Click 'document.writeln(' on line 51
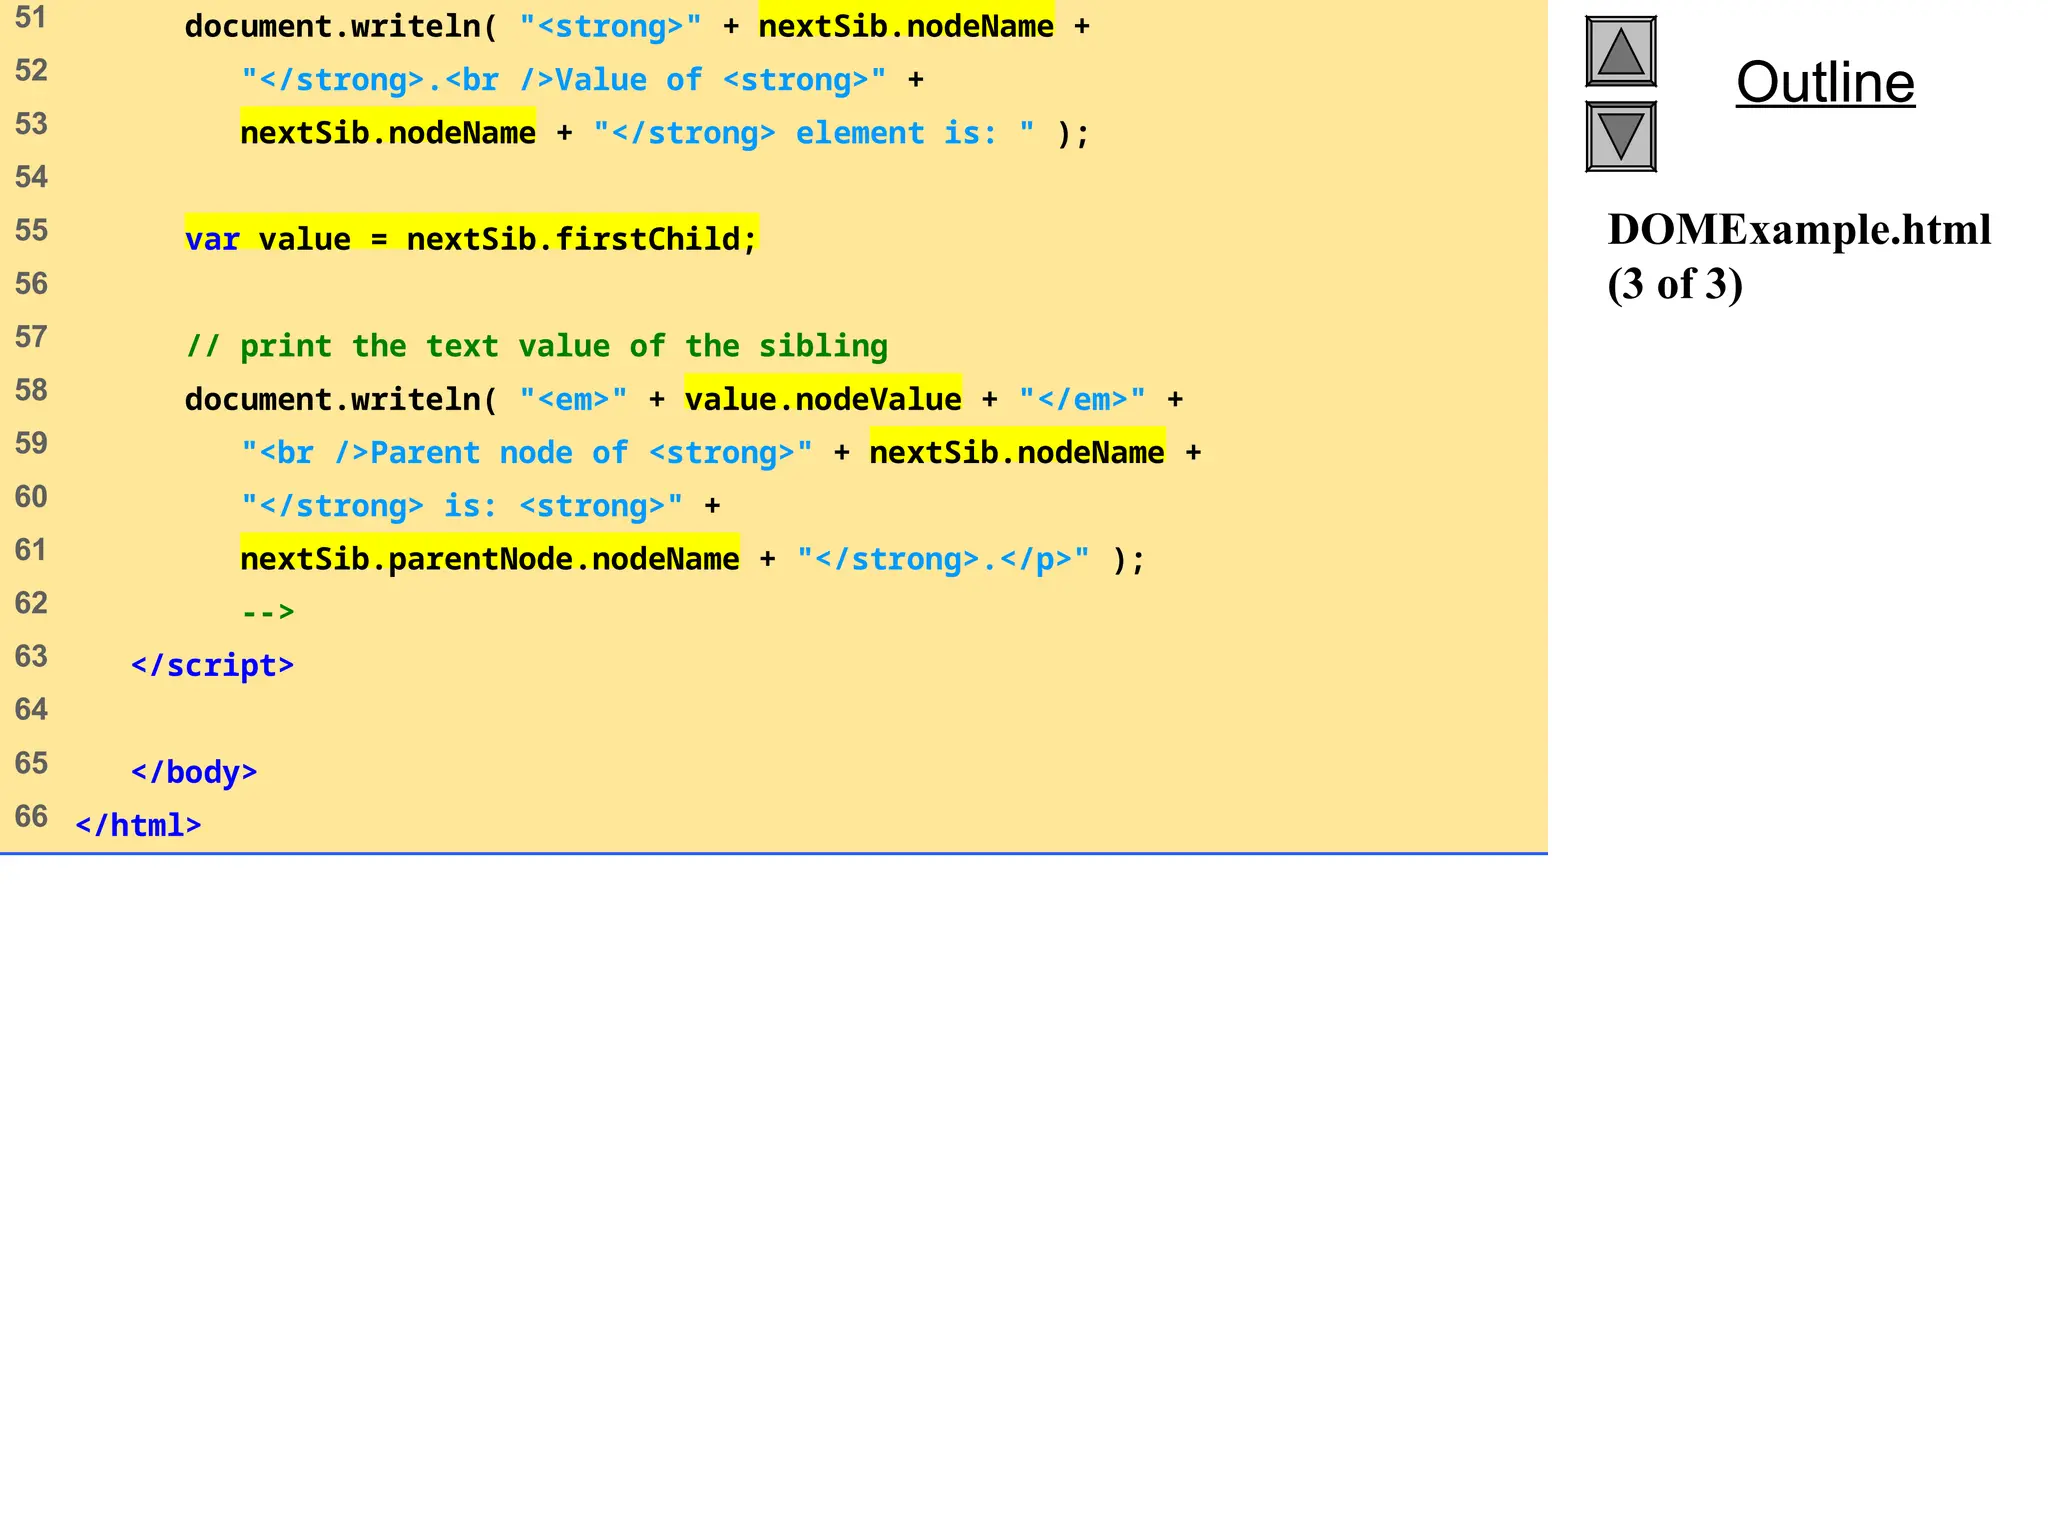This screenshot has width=2048, height=1536. (x=341, y=25)
